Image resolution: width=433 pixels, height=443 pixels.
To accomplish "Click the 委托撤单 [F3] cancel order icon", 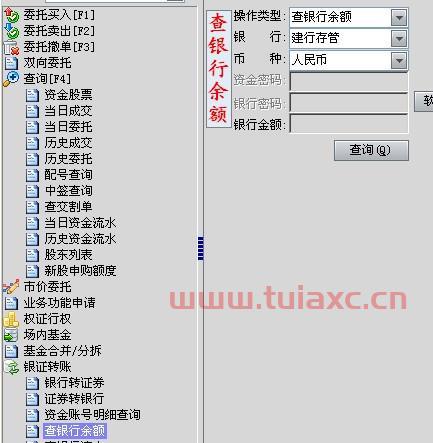I will [12, 47].
